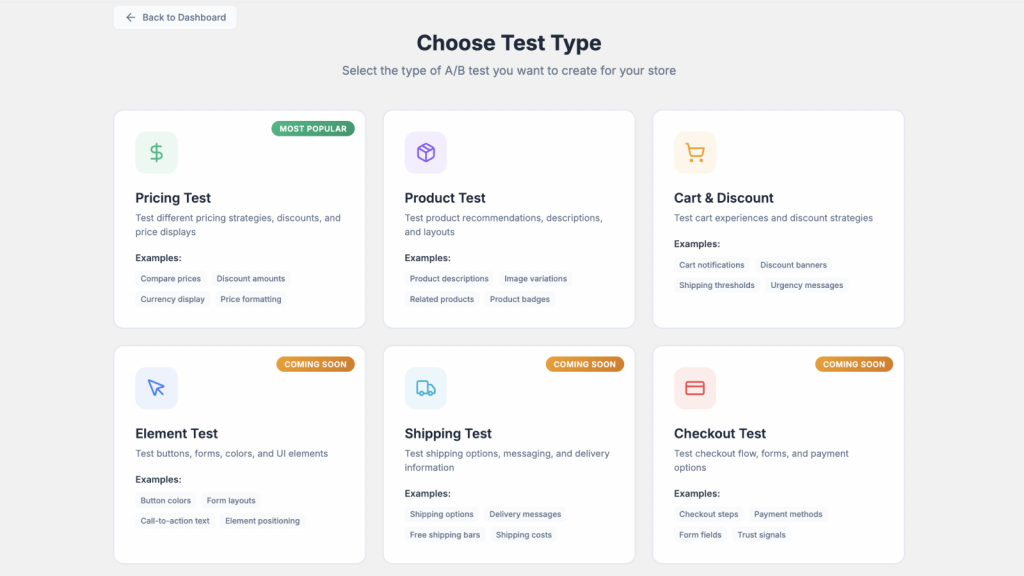Click the Most Popular badge
The image size is (1024, 576).
[x=313, y=129]
